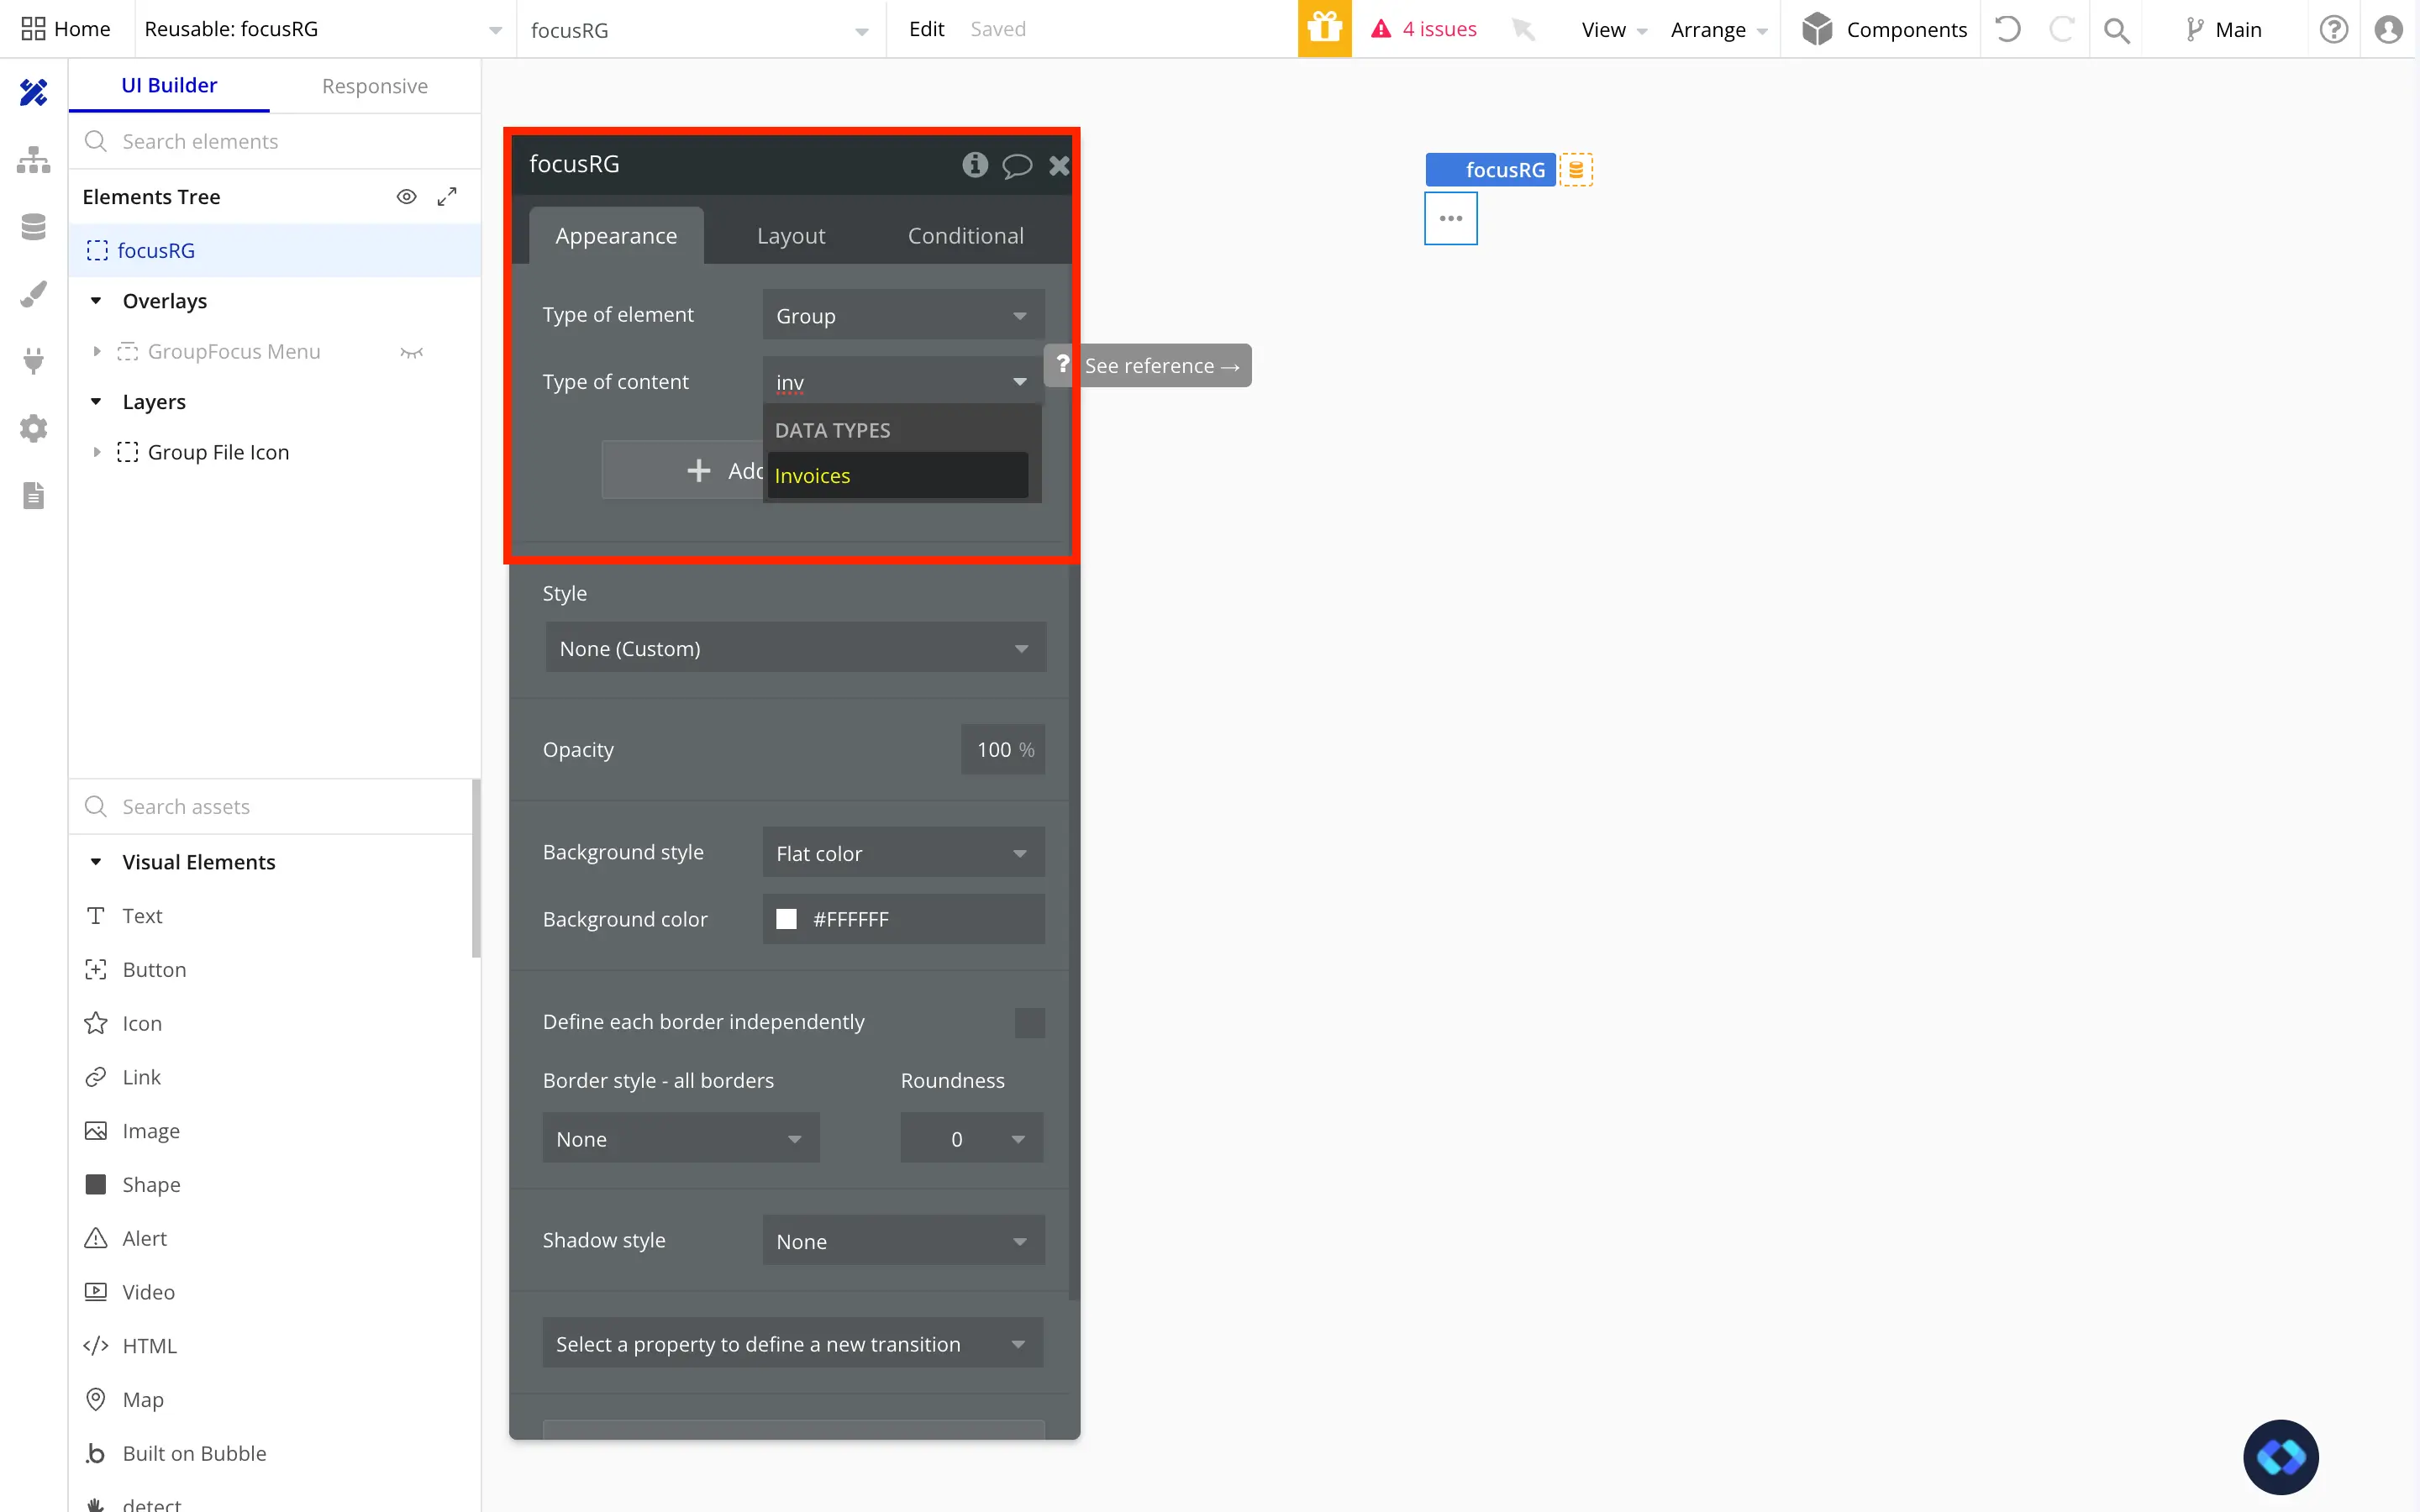Screen dimensions: 2420x1512
Task: Open the Data tab in left sidebar
Action: [33, 227]
